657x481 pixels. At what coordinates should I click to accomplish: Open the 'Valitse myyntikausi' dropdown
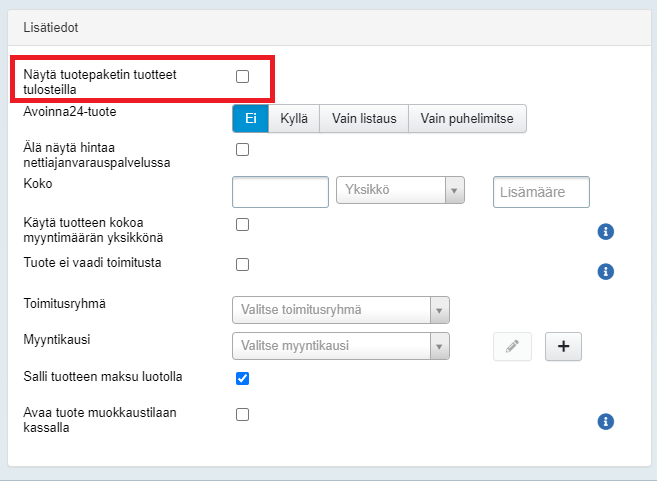(340, 347)
